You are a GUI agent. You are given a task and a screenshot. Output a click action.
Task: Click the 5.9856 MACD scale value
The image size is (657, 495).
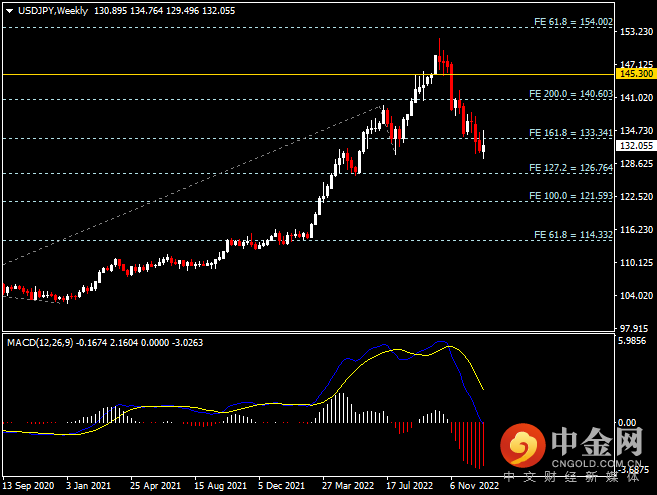click(636, 341)
